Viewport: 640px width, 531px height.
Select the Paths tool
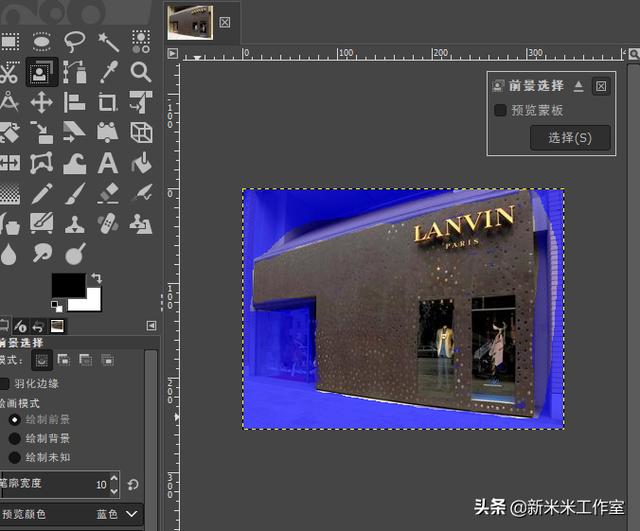click(x=75, y=72)
